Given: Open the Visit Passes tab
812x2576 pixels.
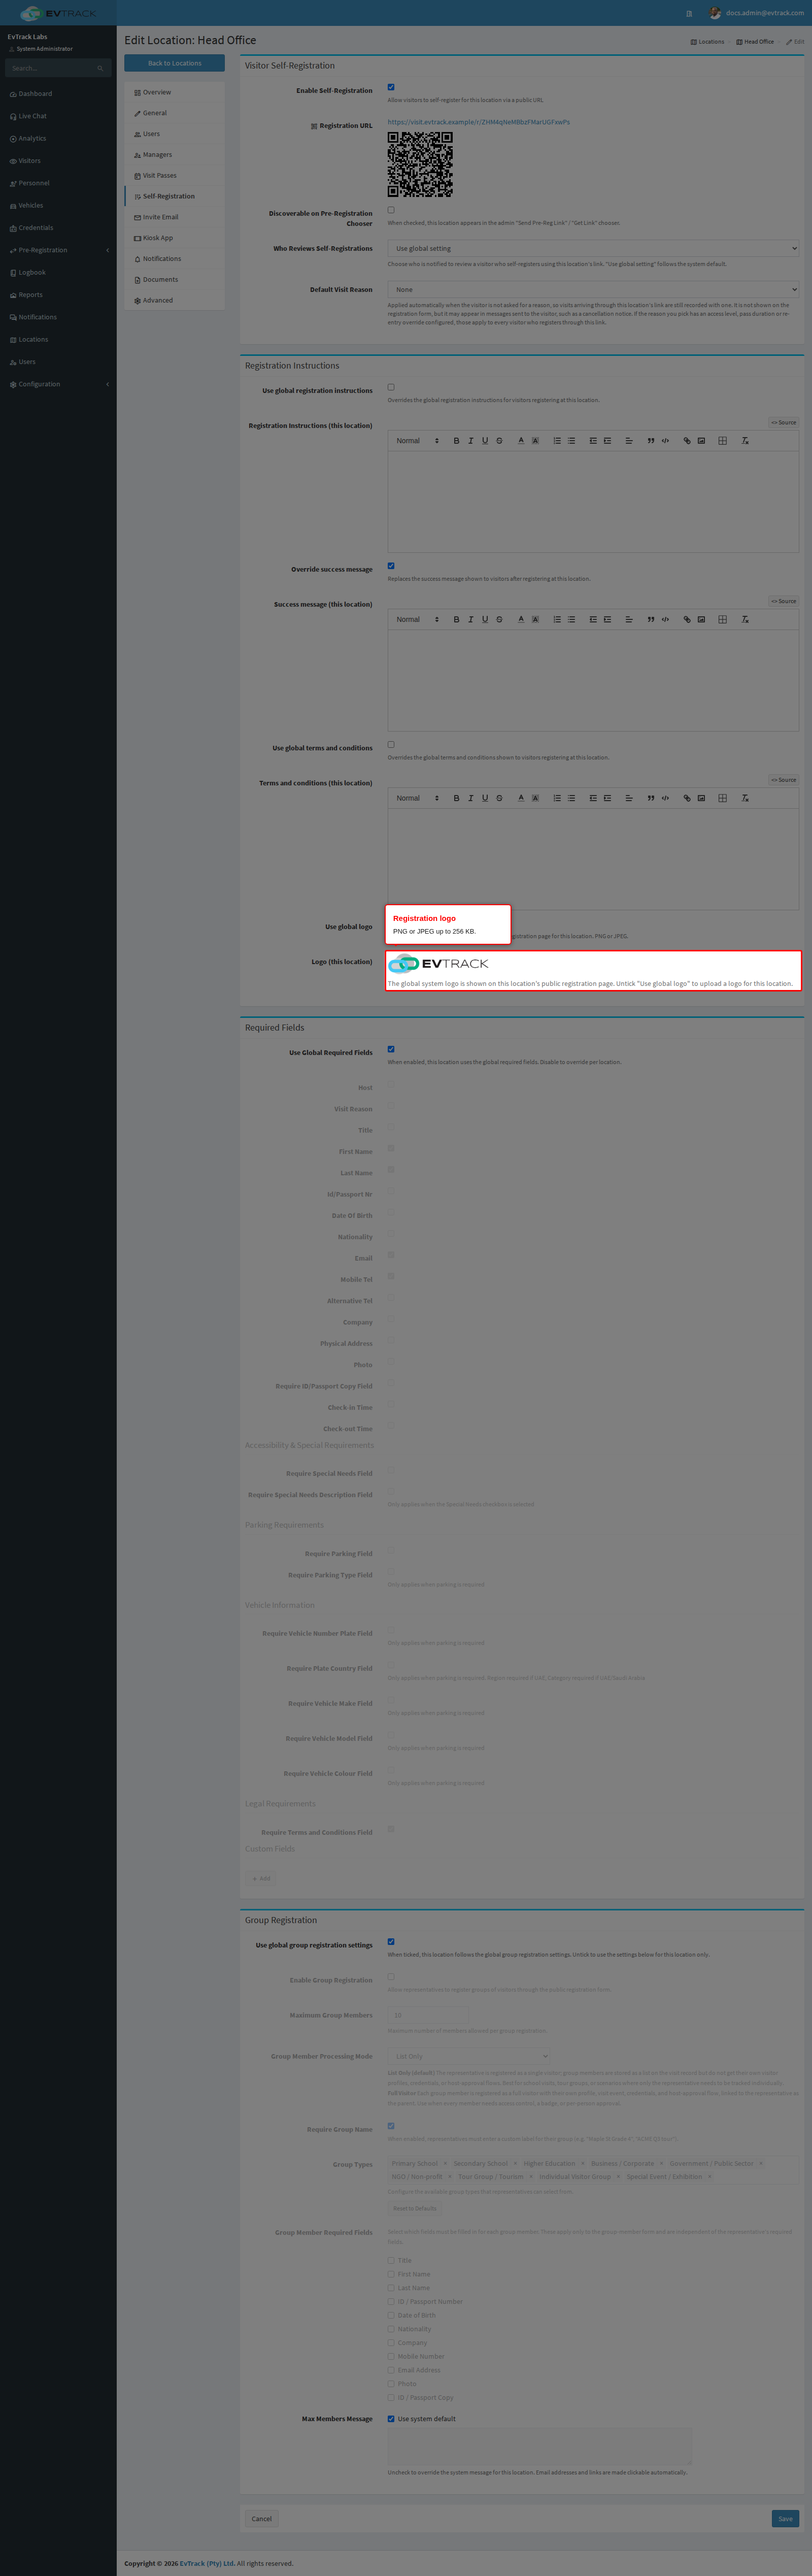Looking at the screenshot, I should 174,176.
